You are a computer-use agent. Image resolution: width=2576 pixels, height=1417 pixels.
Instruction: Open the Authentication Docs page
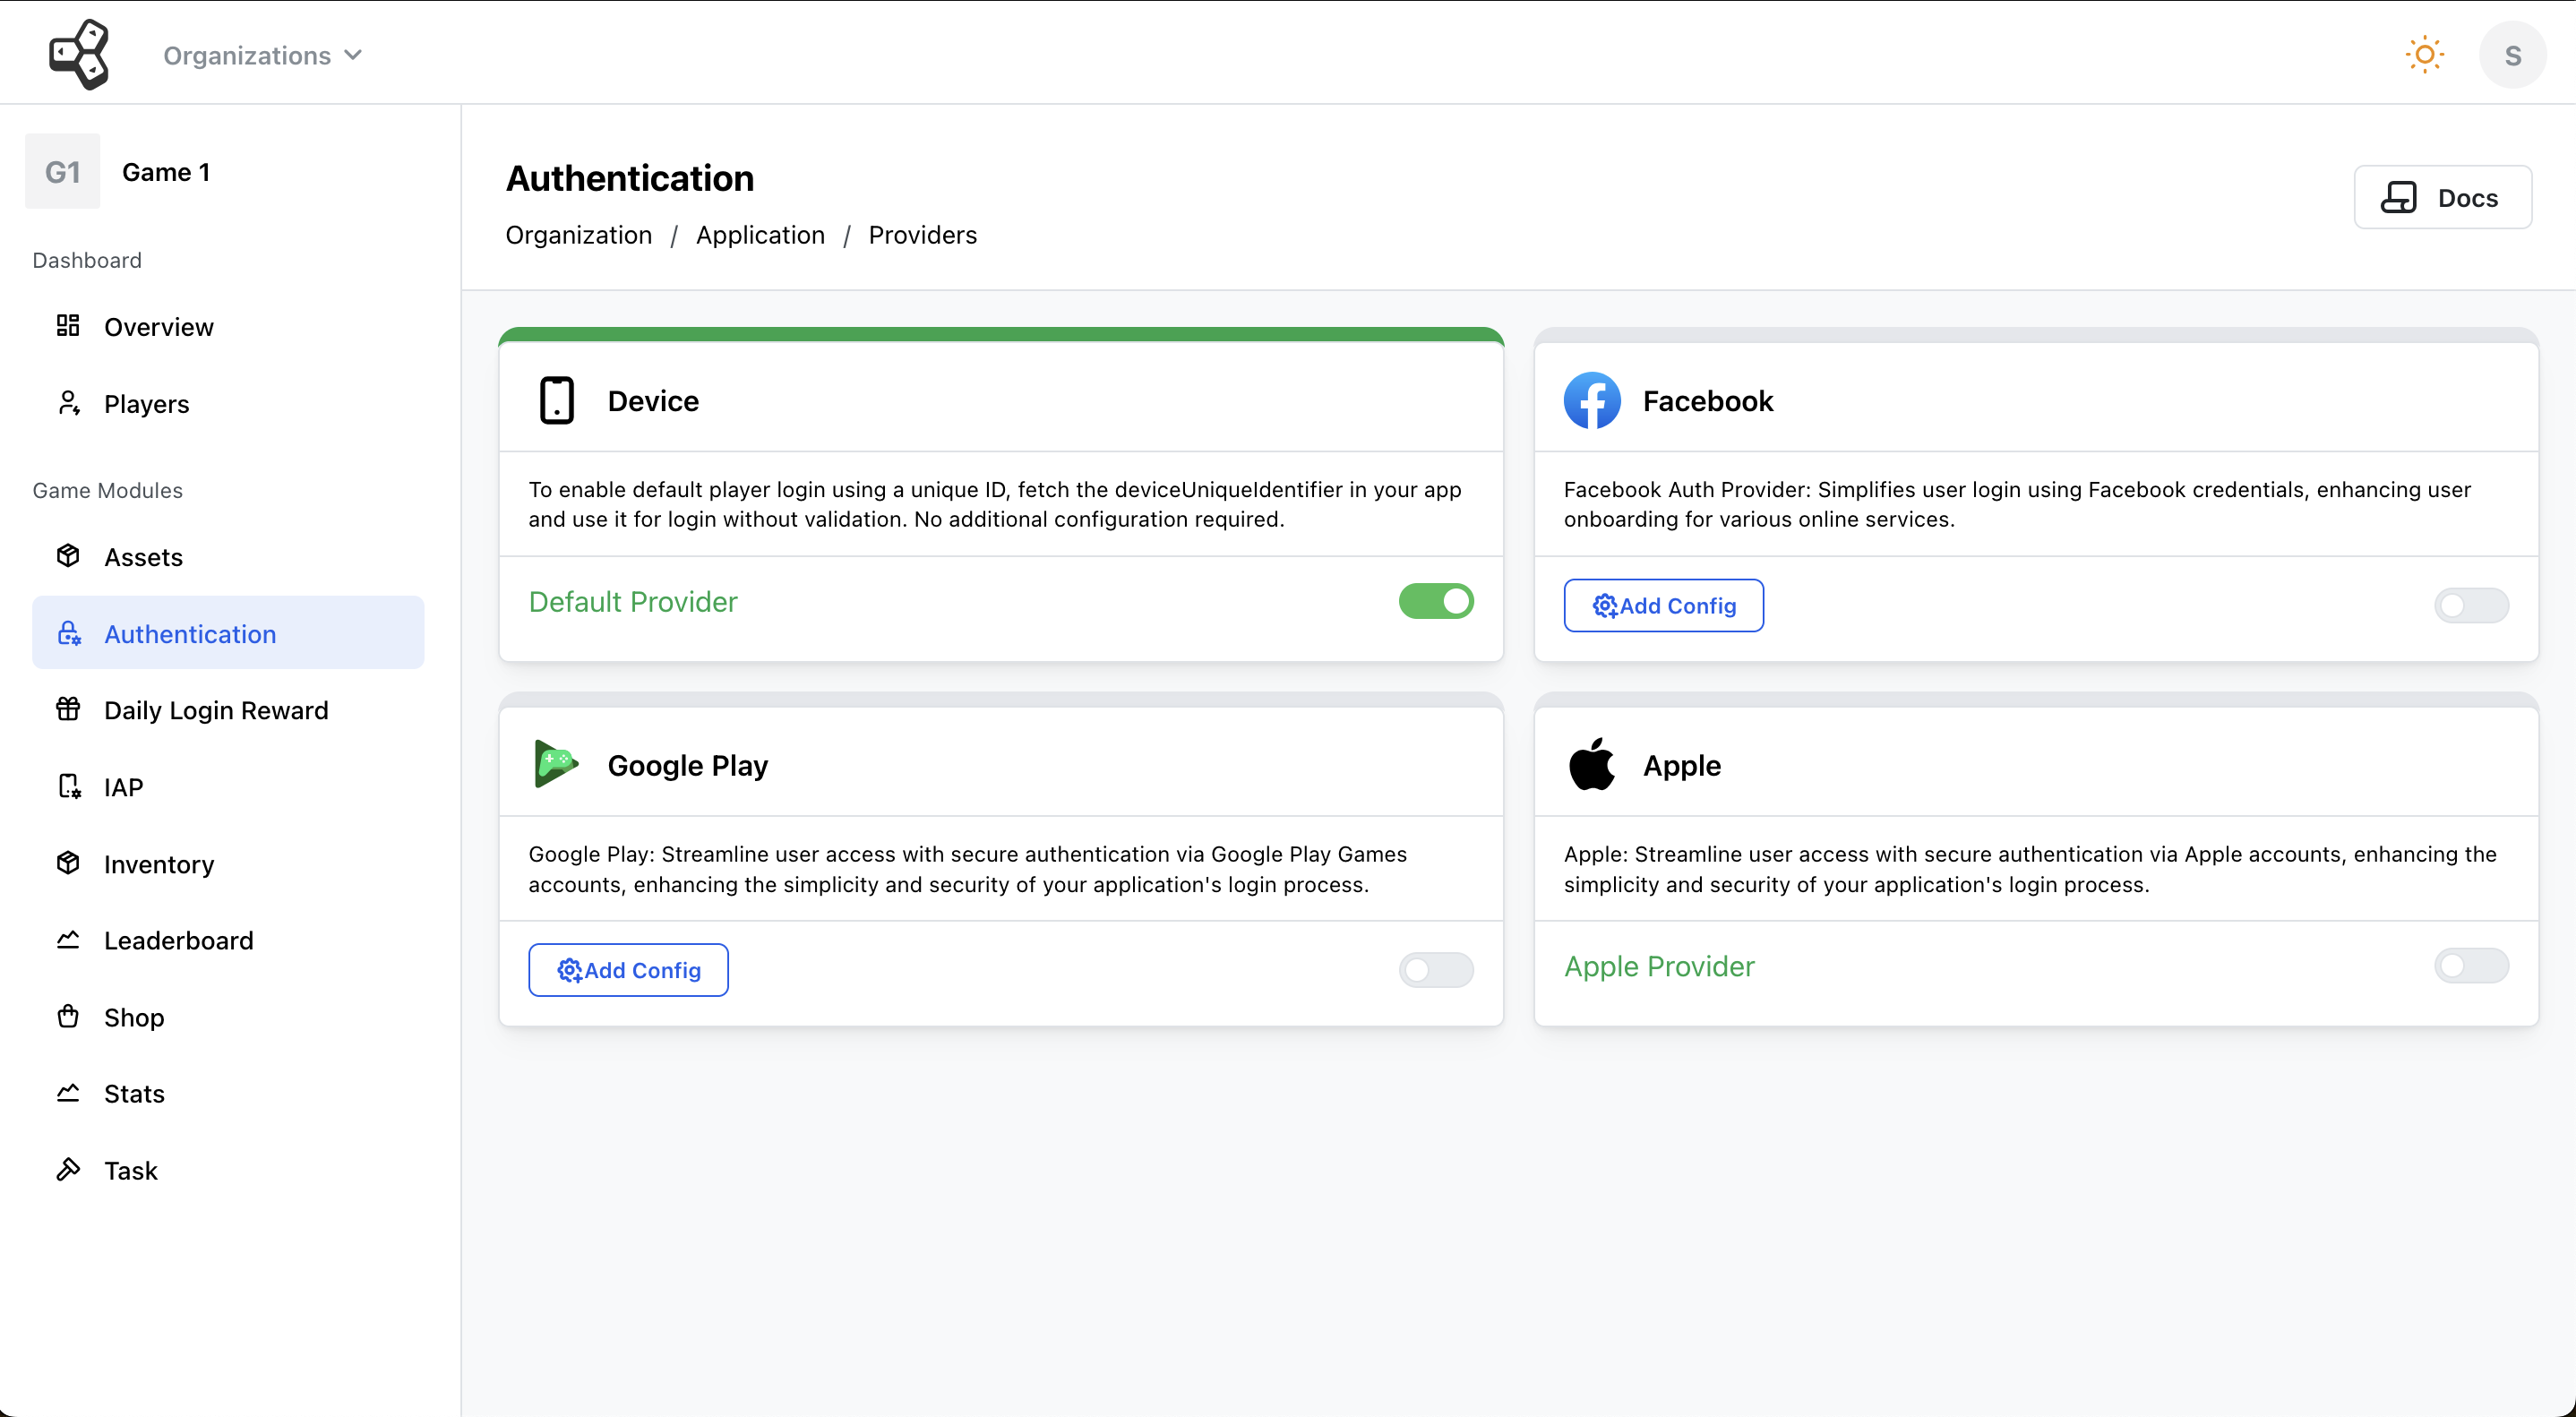(x=2443, y=197)
